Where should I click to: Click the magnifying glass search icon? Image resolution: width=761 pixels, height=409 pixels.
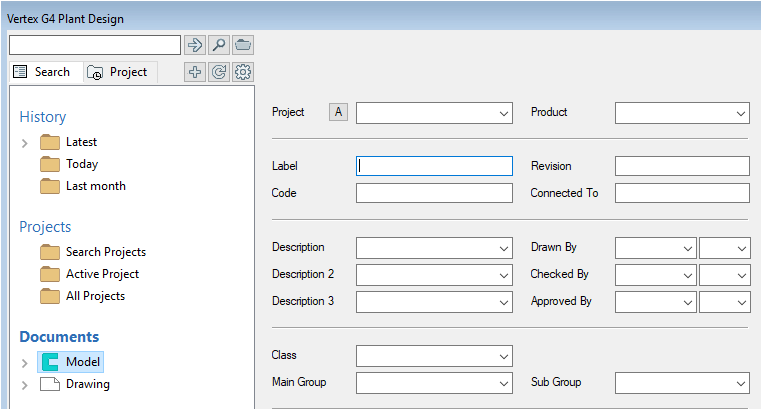219,45
